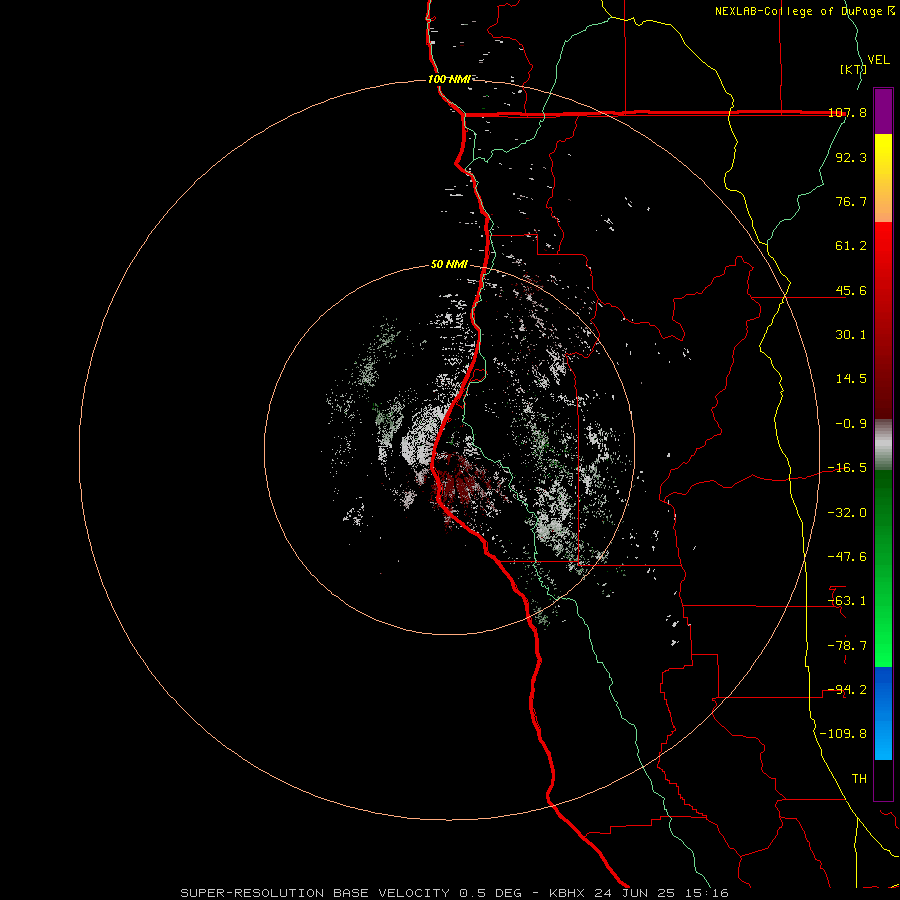Click the KBHX station identifier
The width and height of the screenshot is (900, 900).
tap(567, 893)
